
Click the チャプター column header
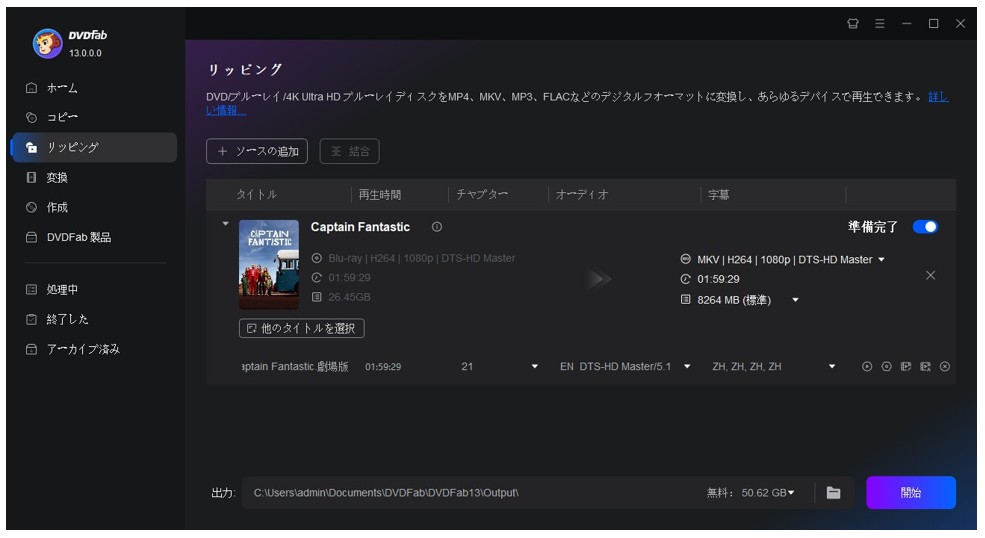[x=482, y=195]
